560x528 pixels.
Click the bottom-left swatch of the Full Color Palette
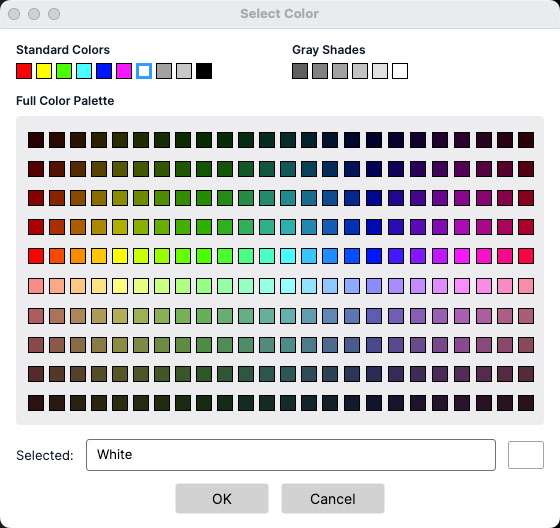(36, 403)
